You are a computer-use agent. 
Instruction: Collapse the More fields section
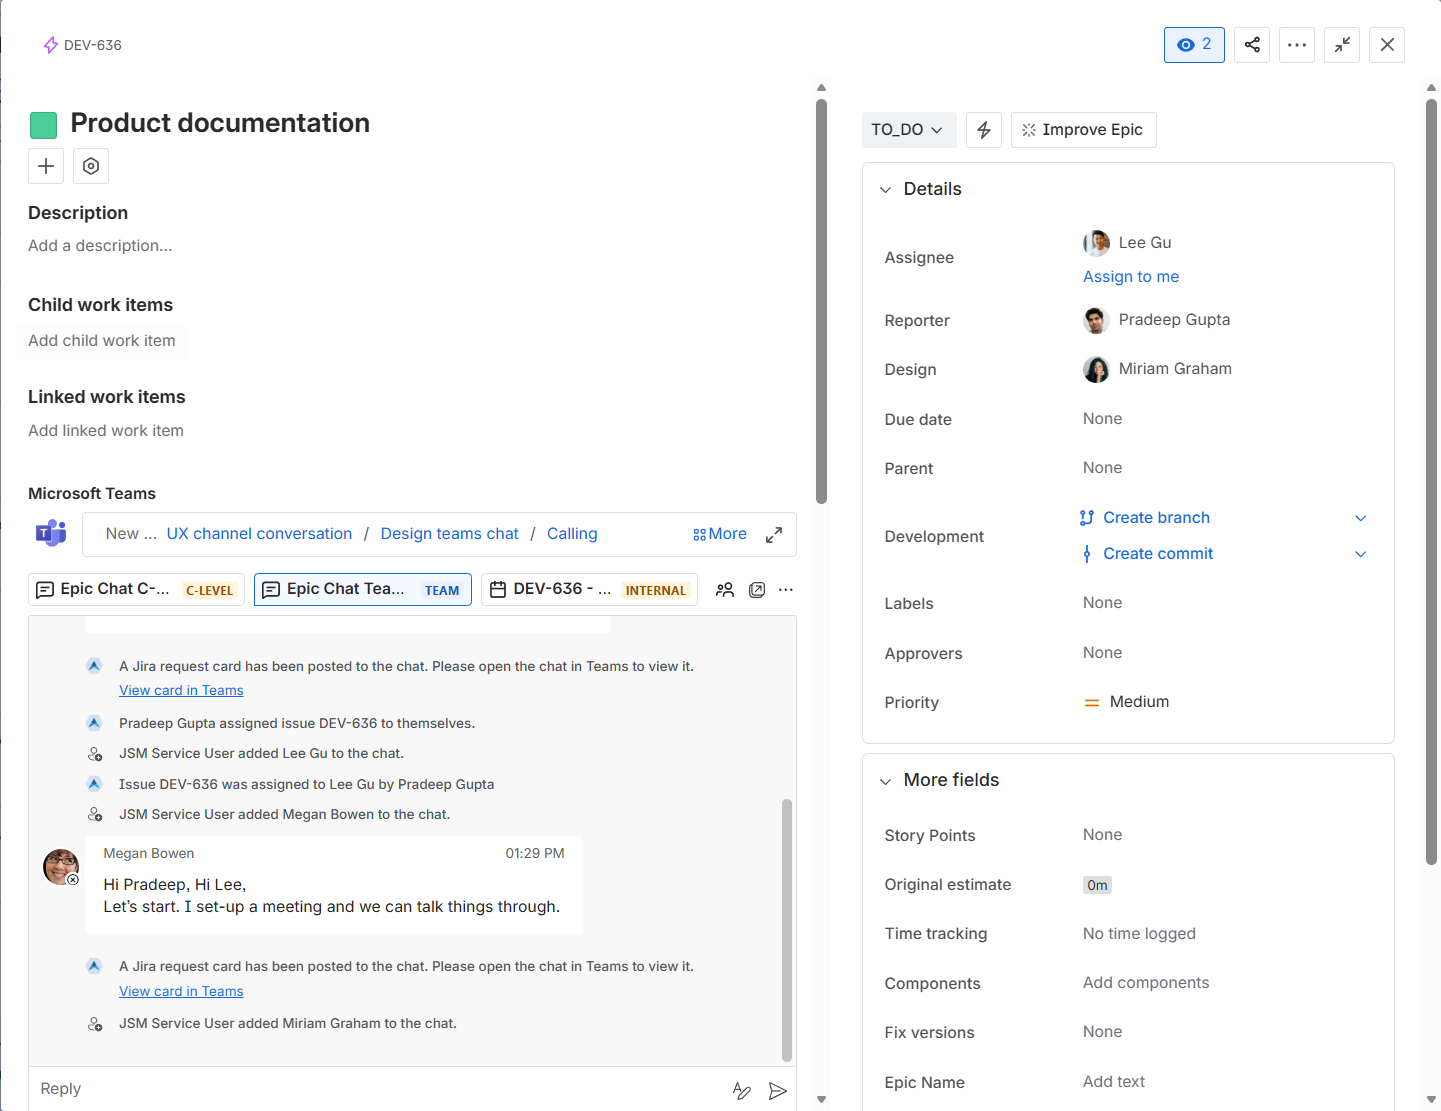(885, 781)
